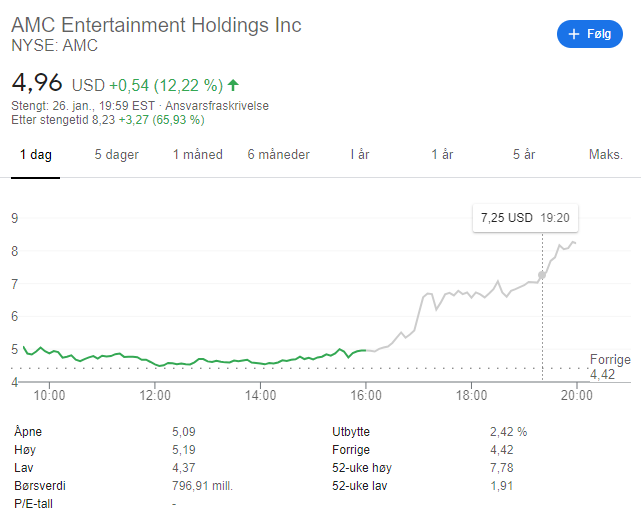Click the Forrige 4,42 chart label

[x=610, y=367]
